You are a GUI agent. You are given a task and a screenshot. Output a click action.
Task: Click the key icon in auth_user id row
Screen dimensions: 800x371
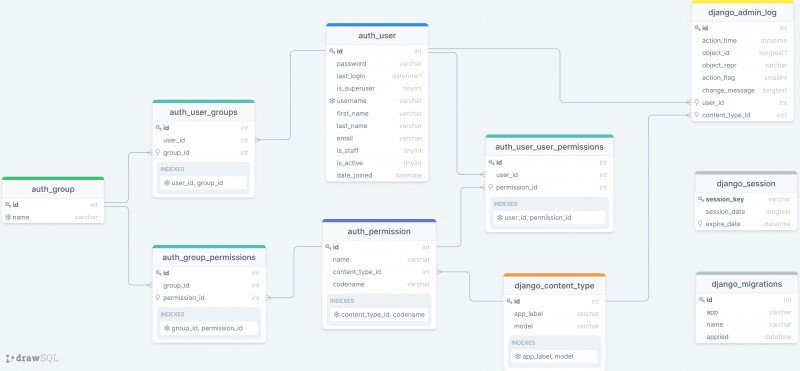coord(332,51)
